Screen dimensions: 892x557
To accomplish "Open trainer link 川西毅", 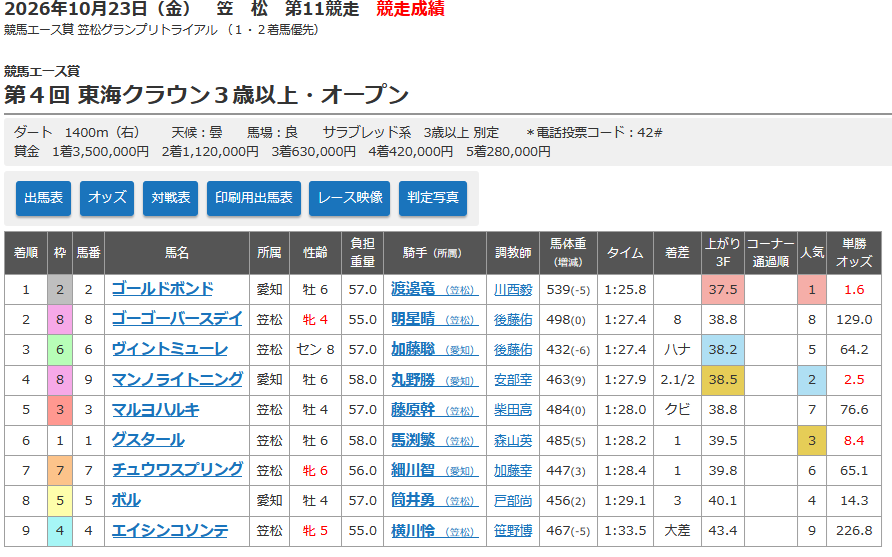I will pyautogui.click(x=513, y=290).
